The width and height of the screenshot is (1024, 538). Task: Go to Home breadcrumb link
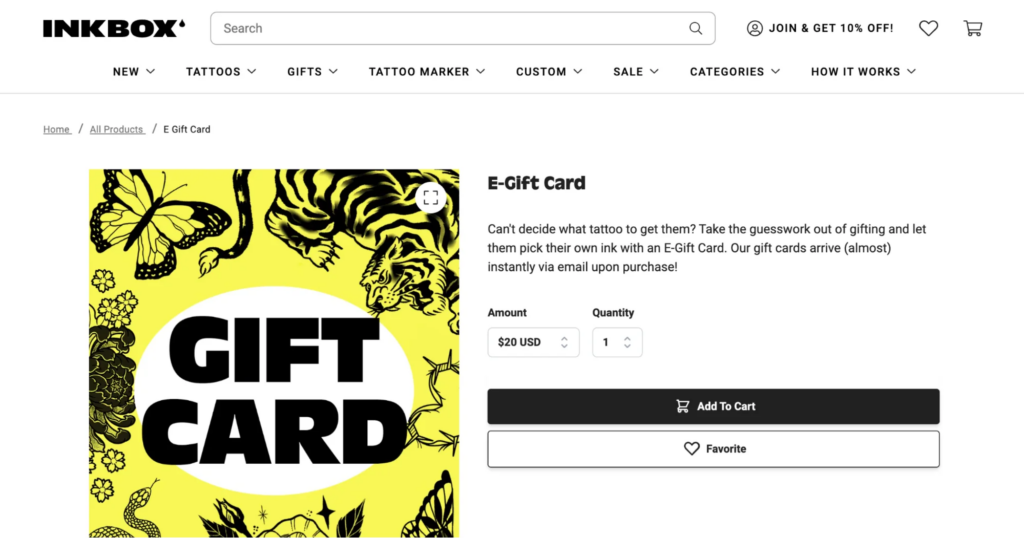pos(57,129)
